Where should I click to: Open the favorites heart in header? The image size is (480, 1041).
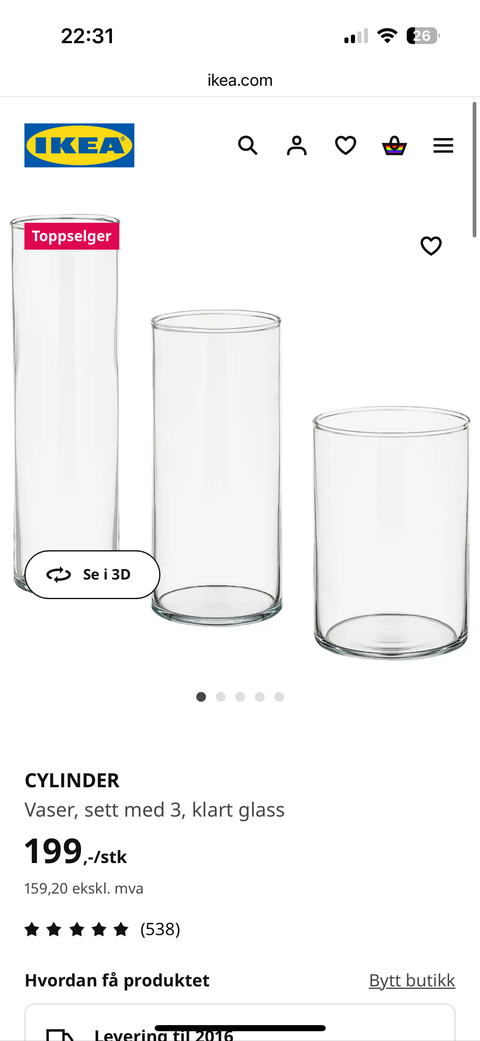tap(345, 145)
